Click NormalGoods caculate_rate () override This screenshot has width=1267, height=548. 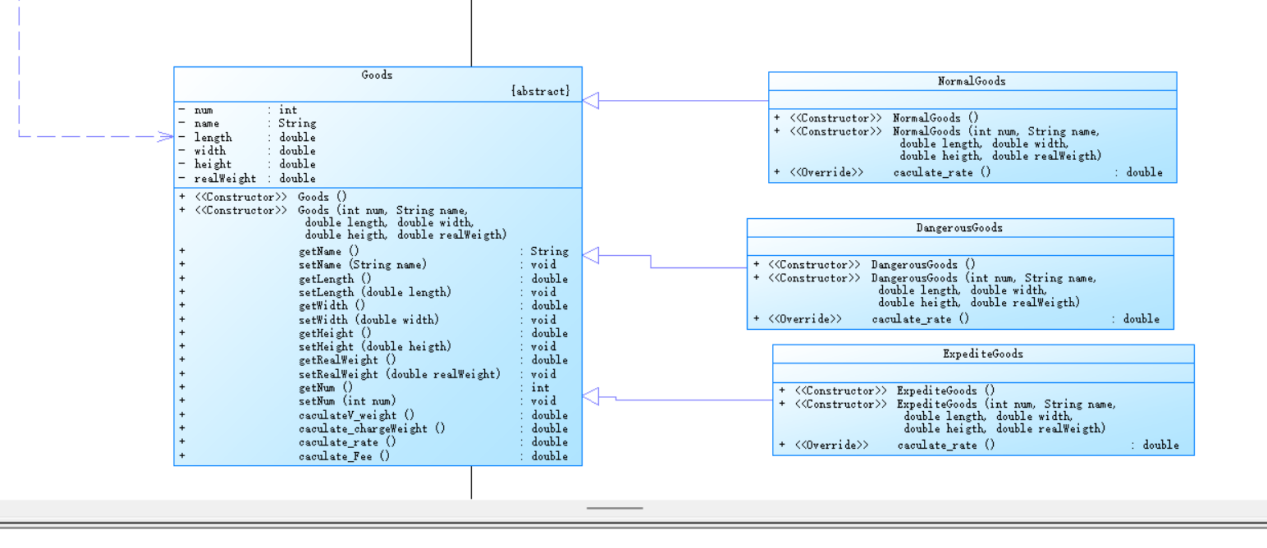tap(968, 172)
